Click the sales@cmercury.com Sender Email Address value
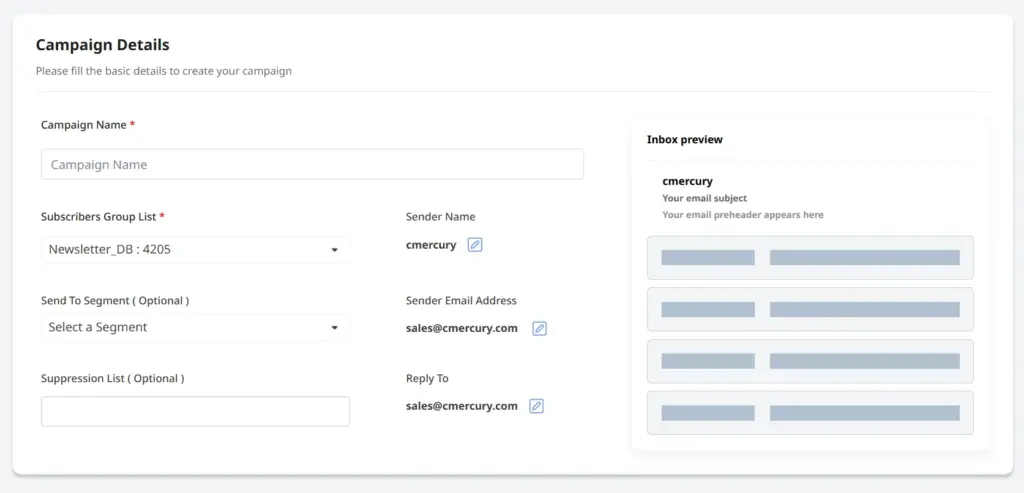1024x493 pixels. tap(462, 328)
